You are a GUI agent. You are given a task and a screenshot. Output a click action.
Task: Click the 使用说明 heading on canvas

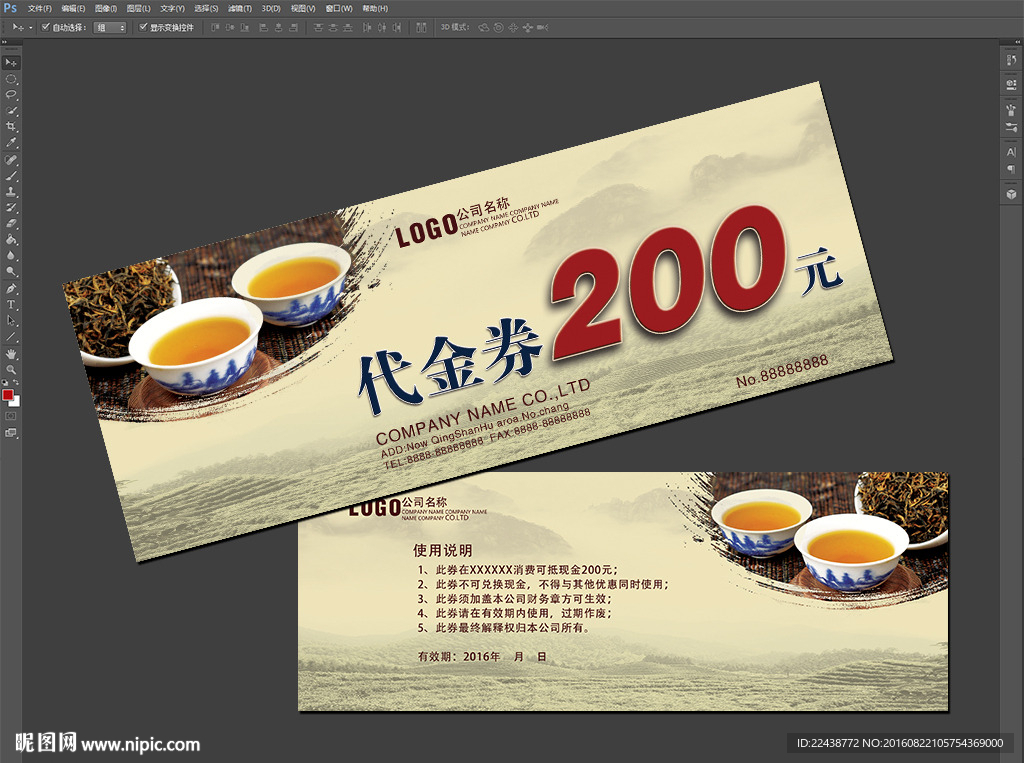tap(442, 550)
